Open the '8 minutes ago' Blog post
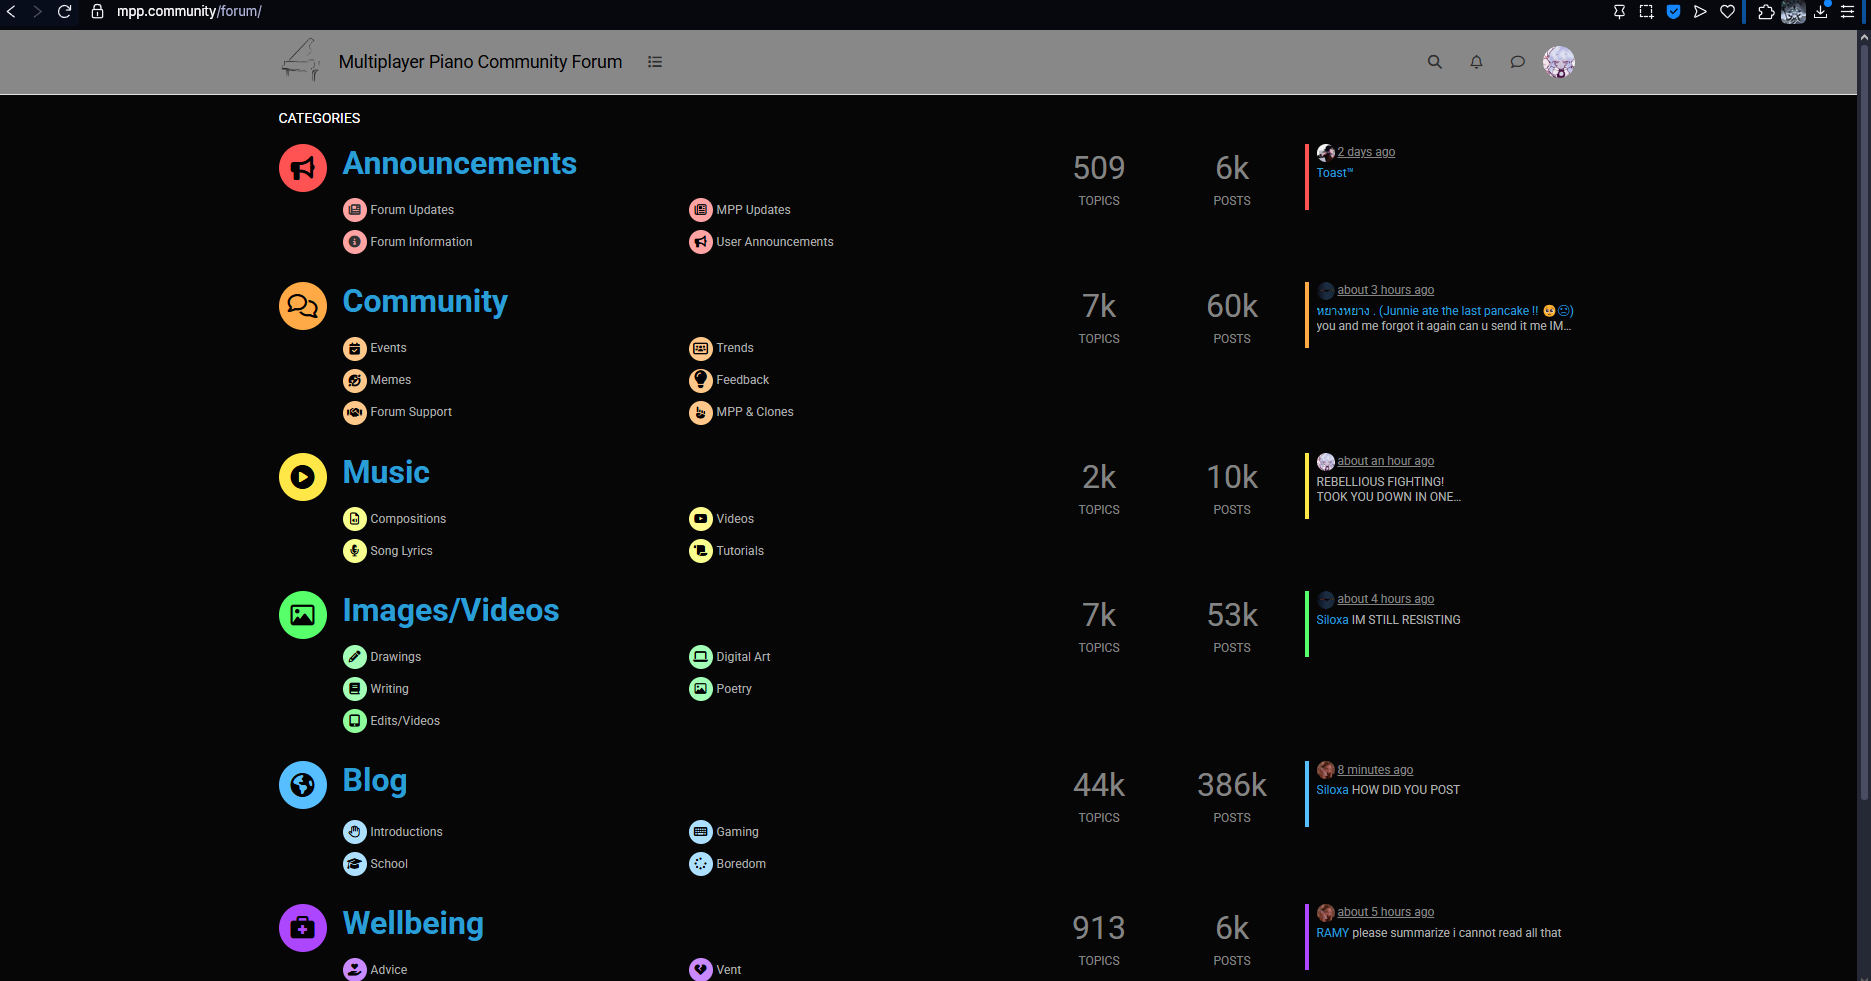The image size is (1871, 981). [x=1374, y=770]
